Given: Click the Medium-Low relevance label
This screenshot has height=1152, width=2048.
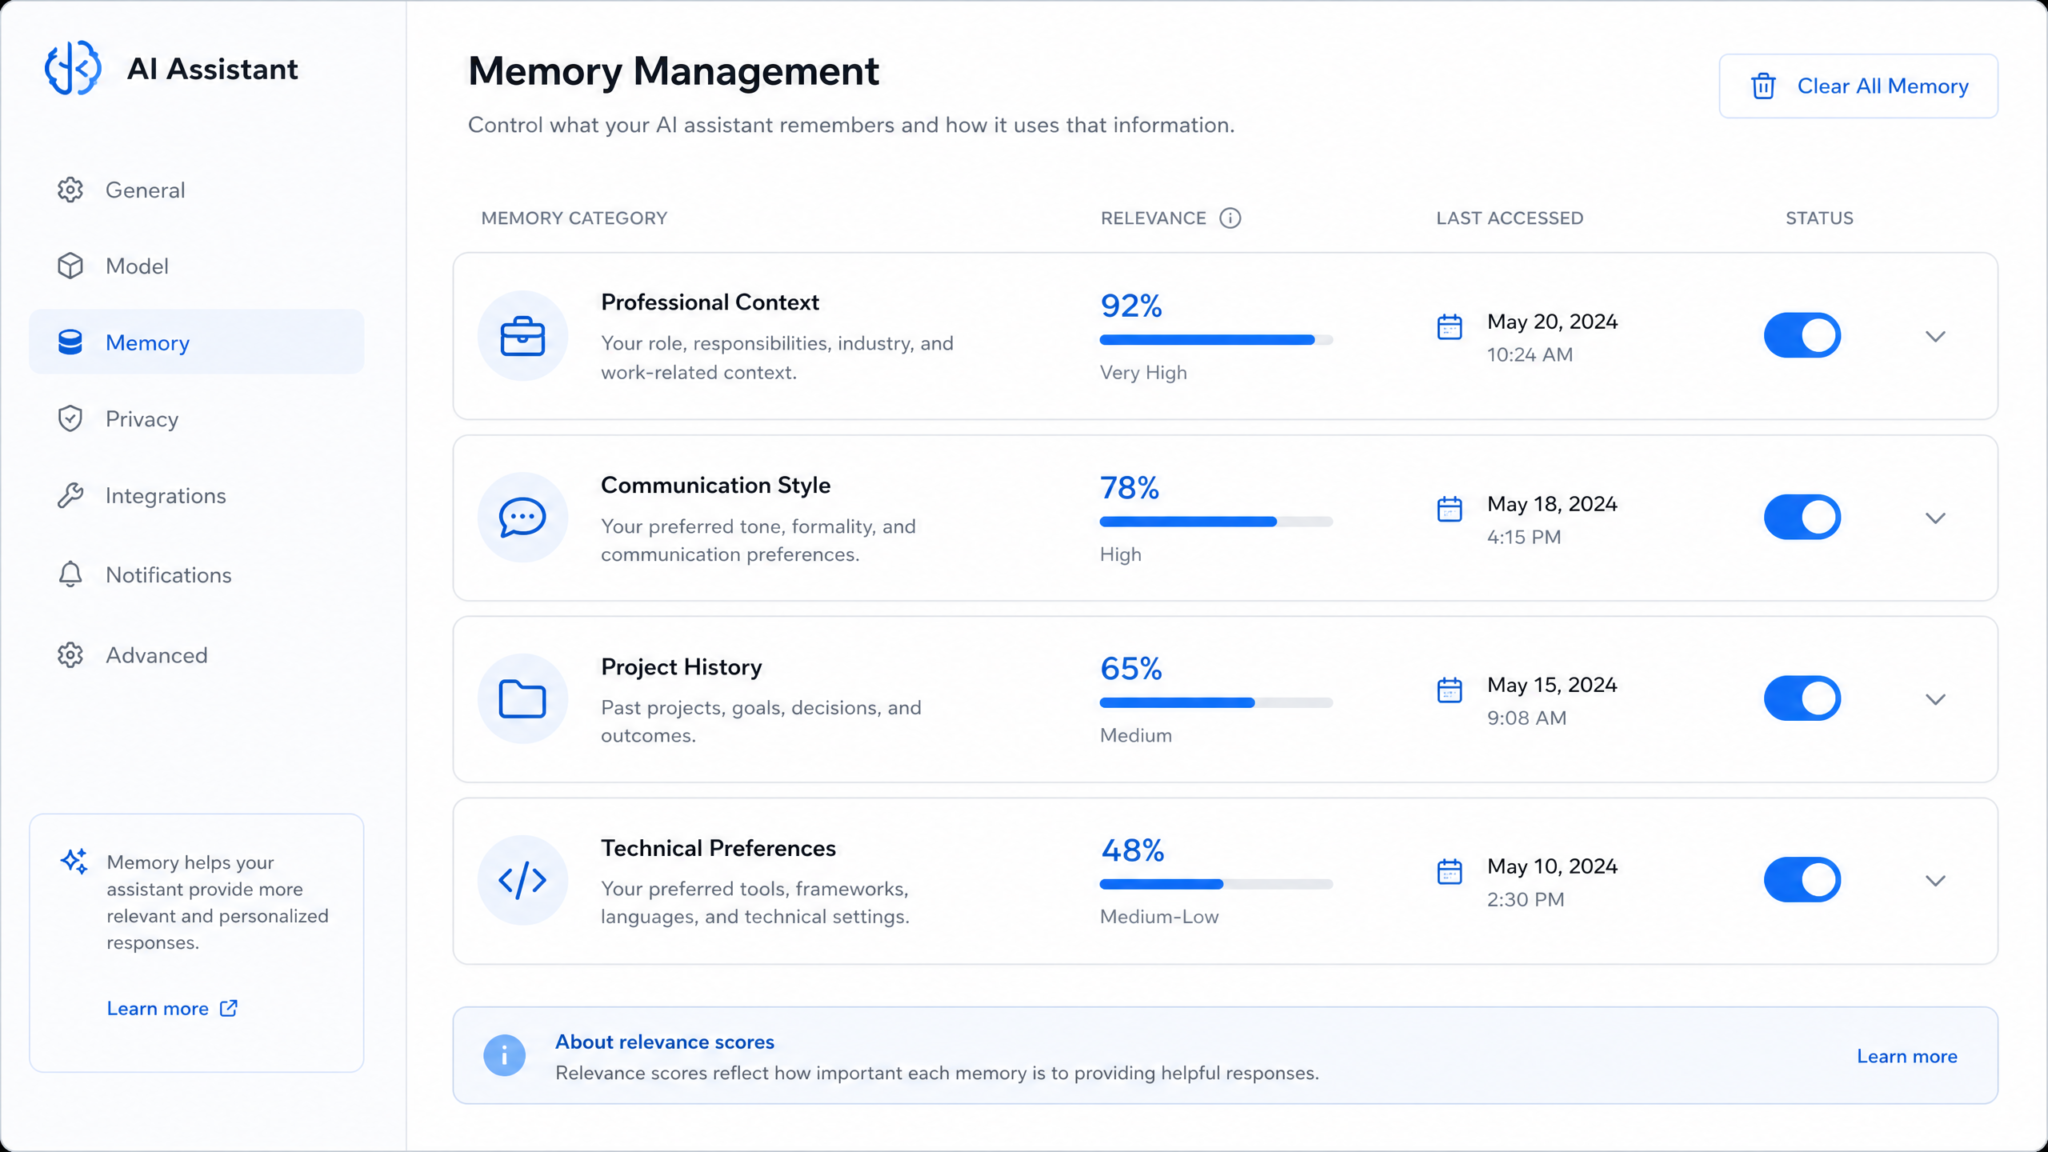Looking at the screenshot, I should pyautogui.click(x=1159, y=916).
